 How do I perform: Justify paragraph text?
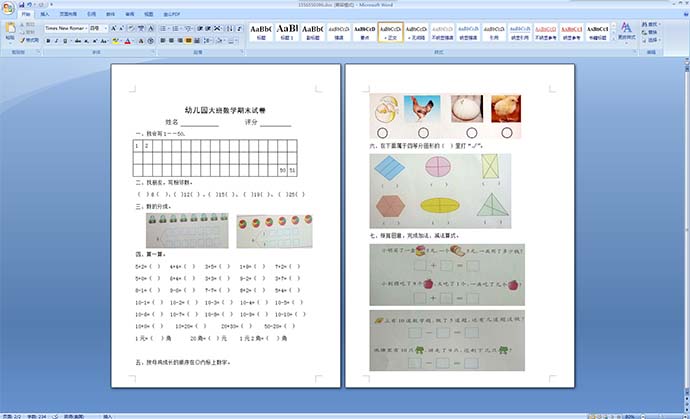click(x=188, y=41)
